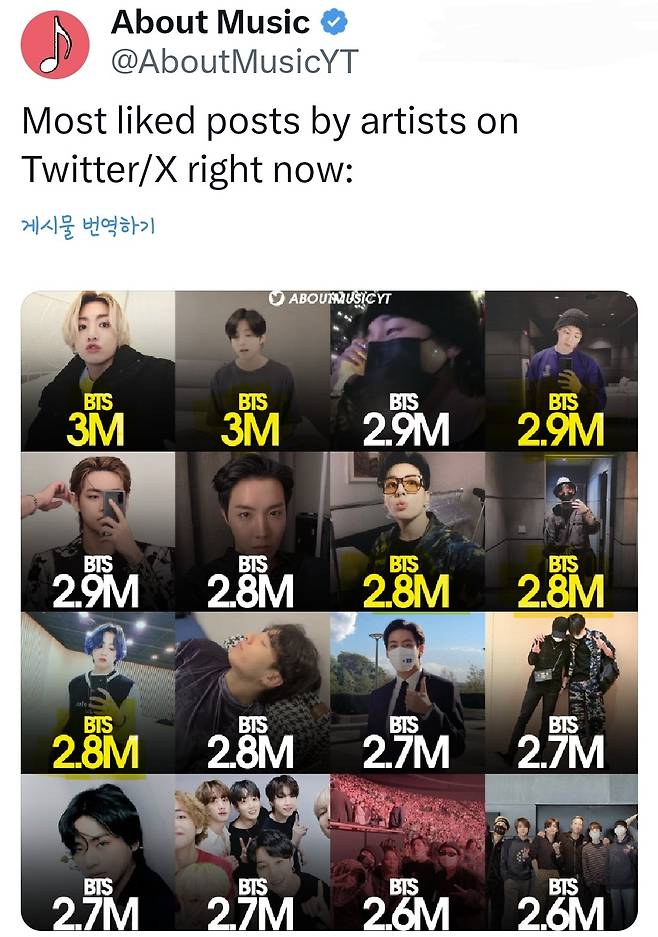658x937 pixels.
Task: Click the blue verified badge
Action: 333,21
